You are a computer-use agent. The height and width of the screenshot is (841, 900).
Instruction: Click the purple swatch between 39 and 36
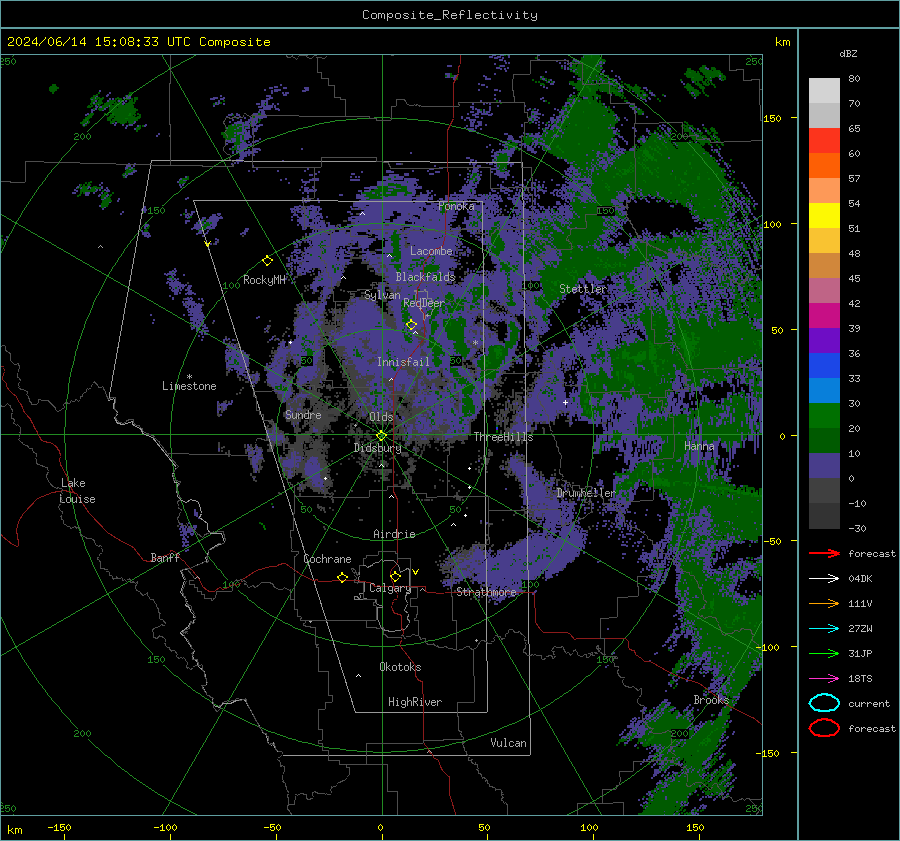[824, 340]
